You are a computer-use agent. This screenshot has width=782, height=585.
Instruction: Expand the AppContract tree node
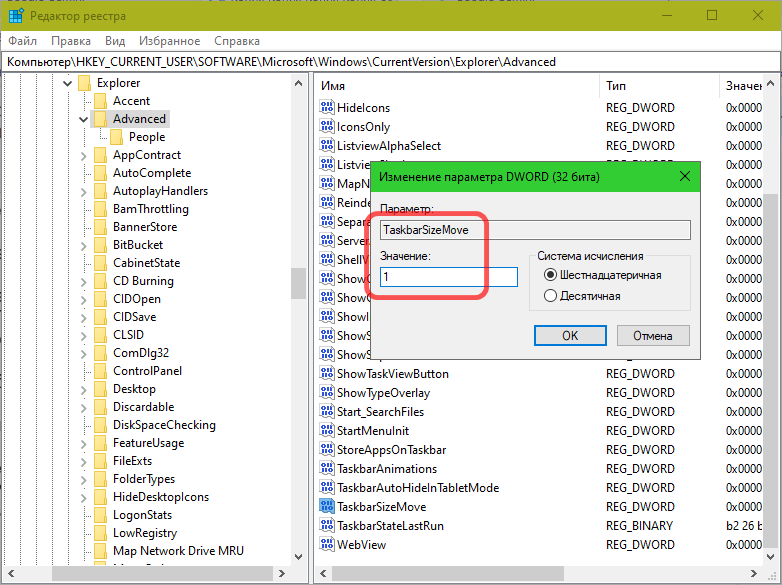click(x=84, y=155)
